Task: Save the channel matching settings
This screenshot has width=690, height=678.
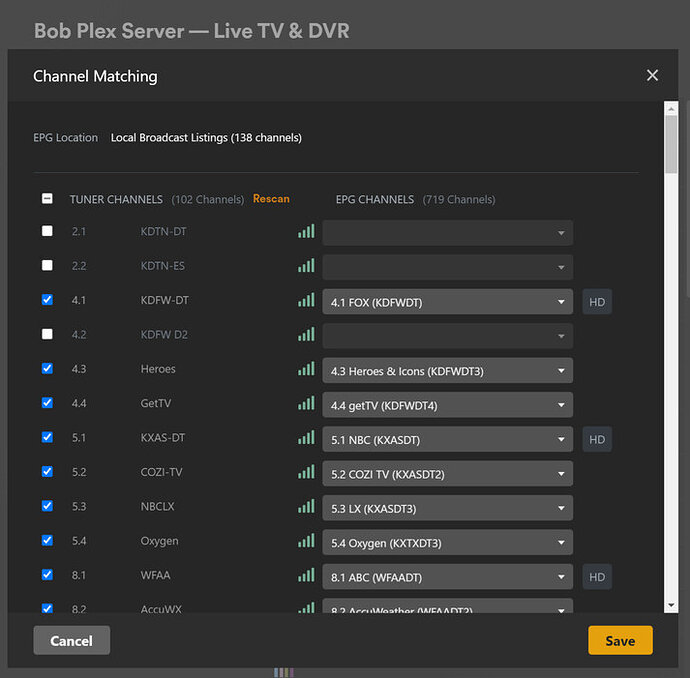Action: click(x=620, y=641)
